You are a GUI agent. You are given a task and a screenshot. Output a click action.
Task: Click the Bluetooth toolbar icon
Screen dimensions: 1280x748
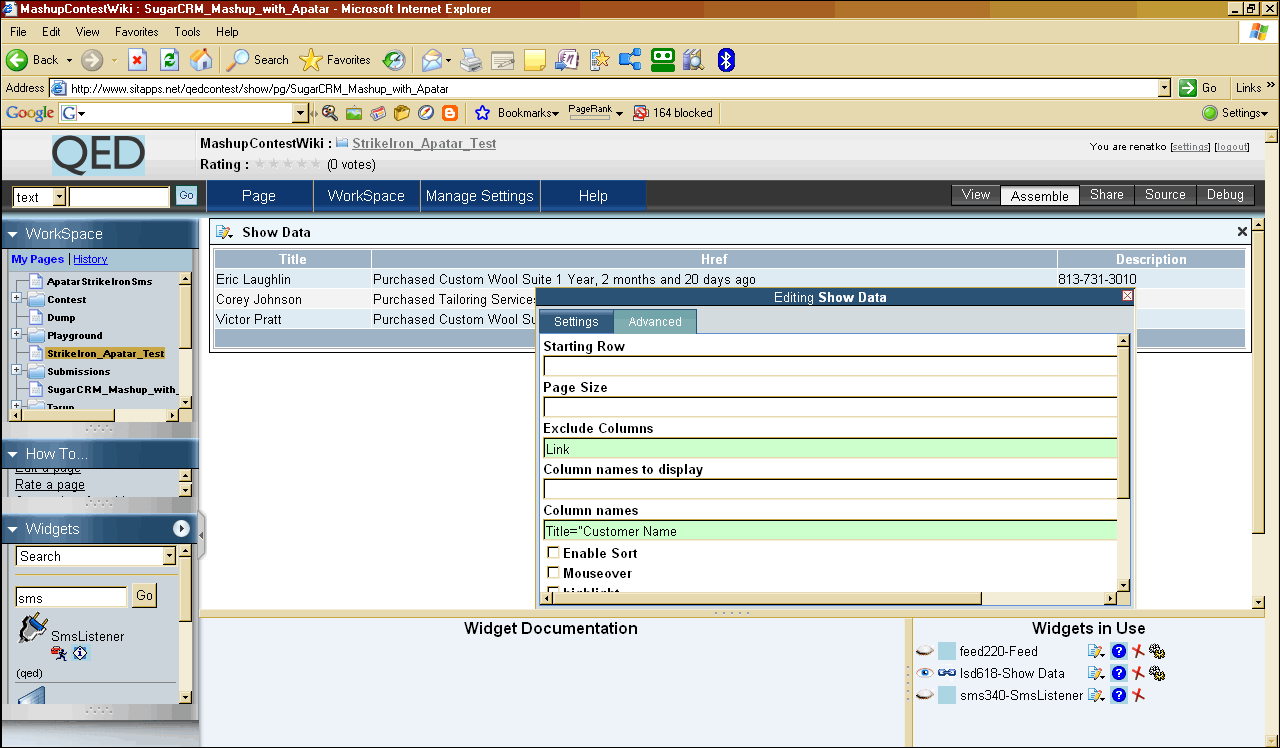pos(727,60)
